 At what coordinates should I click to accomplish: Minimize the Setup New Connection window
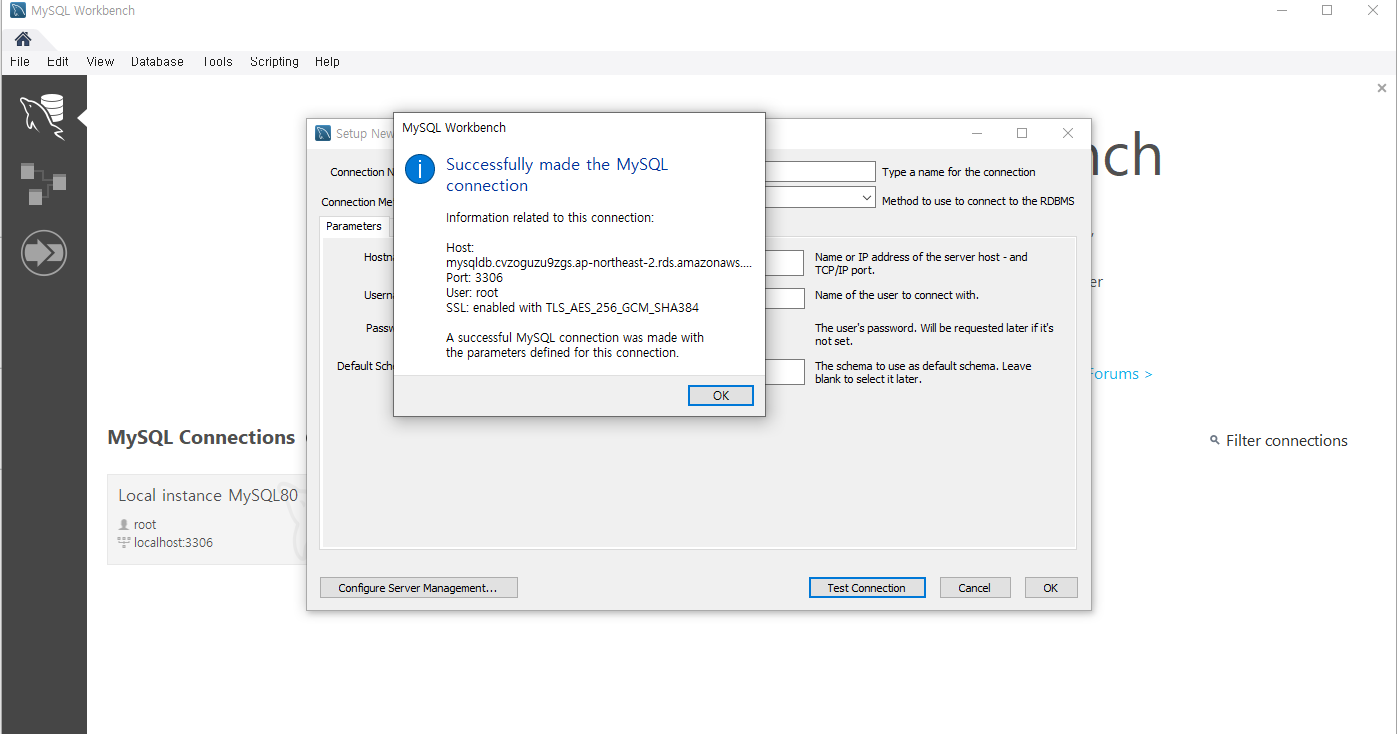pos(976,133)
